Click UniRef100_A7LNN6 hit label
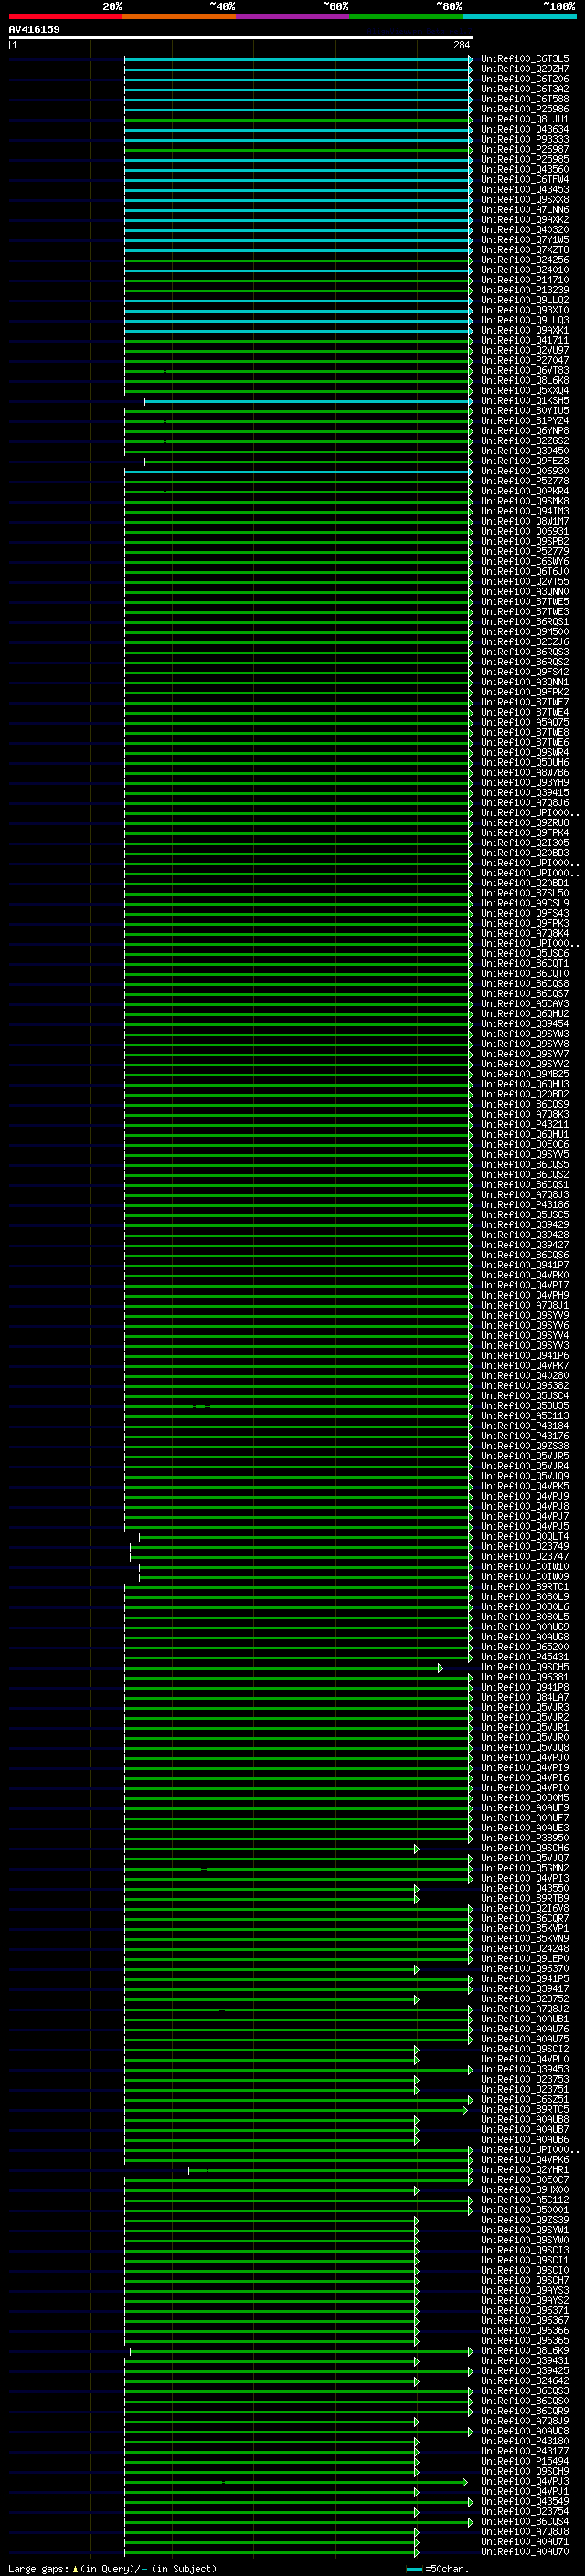Viewport: 585px width, 2576px height. coord(525,210)
